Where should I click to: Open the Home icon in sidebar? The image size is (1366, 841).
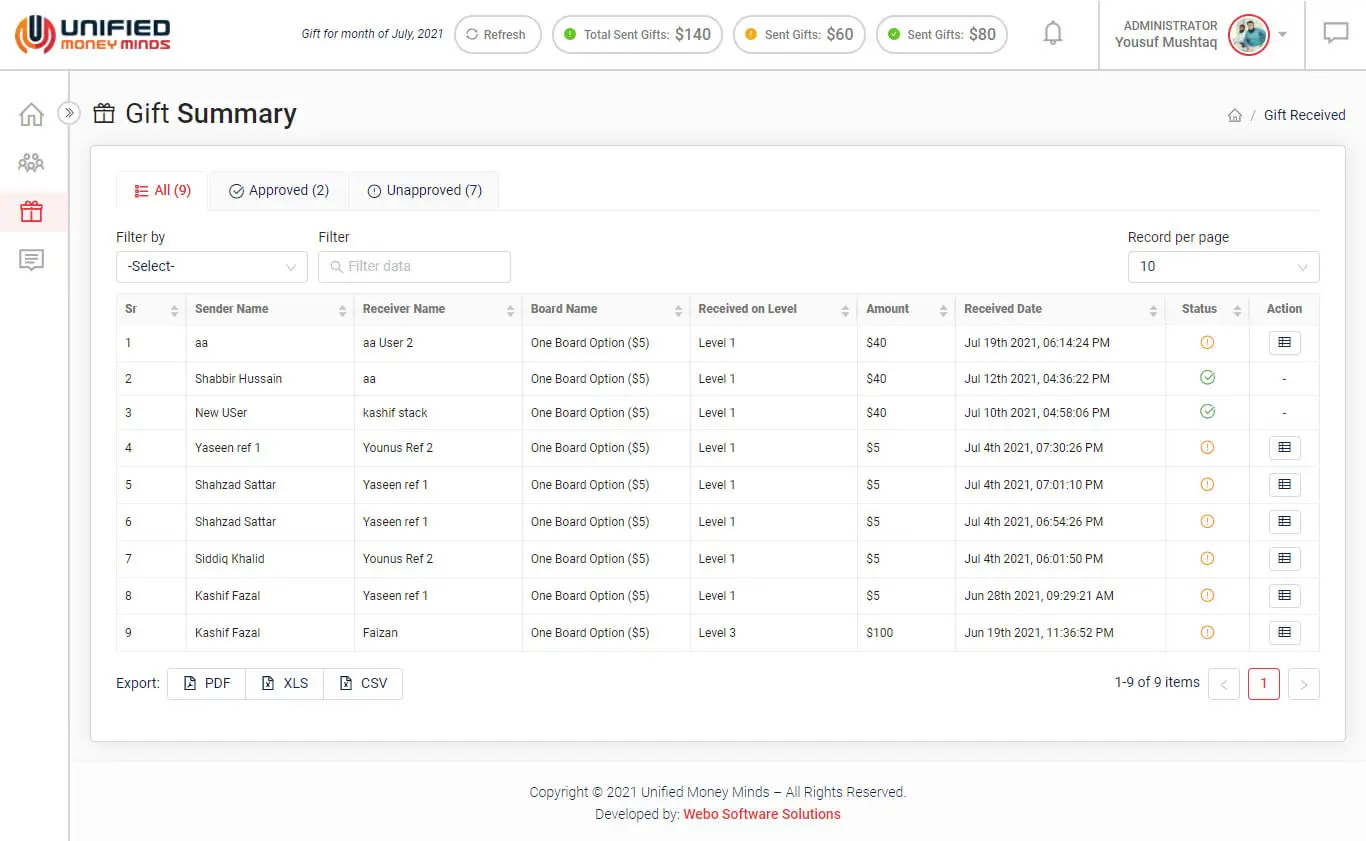pyautogui.click(x=32, y=114)
